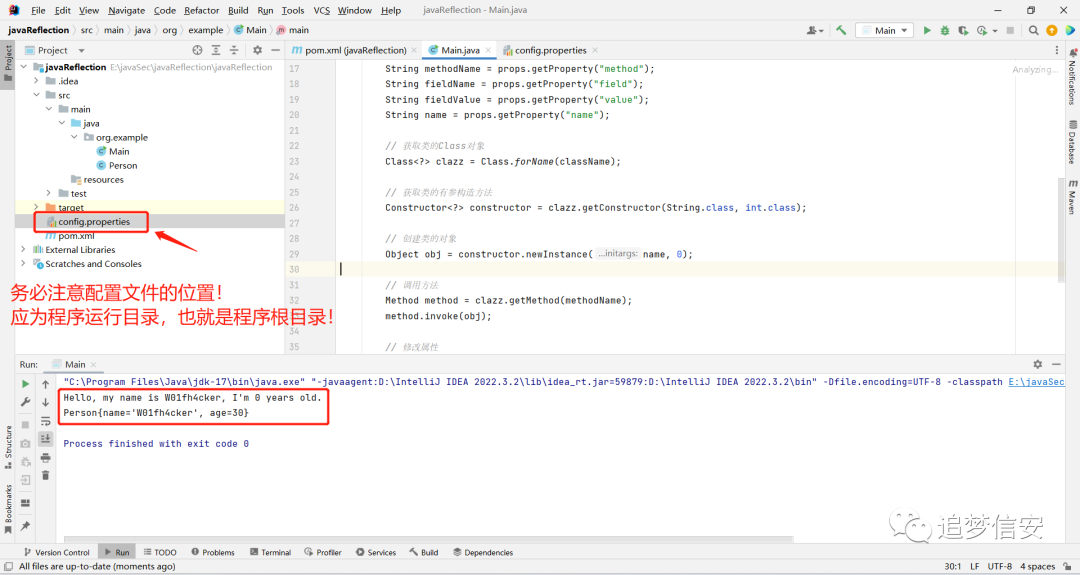
Task: Open Search Everywhere magnifier icon
Action: (x=1033, y=30)
